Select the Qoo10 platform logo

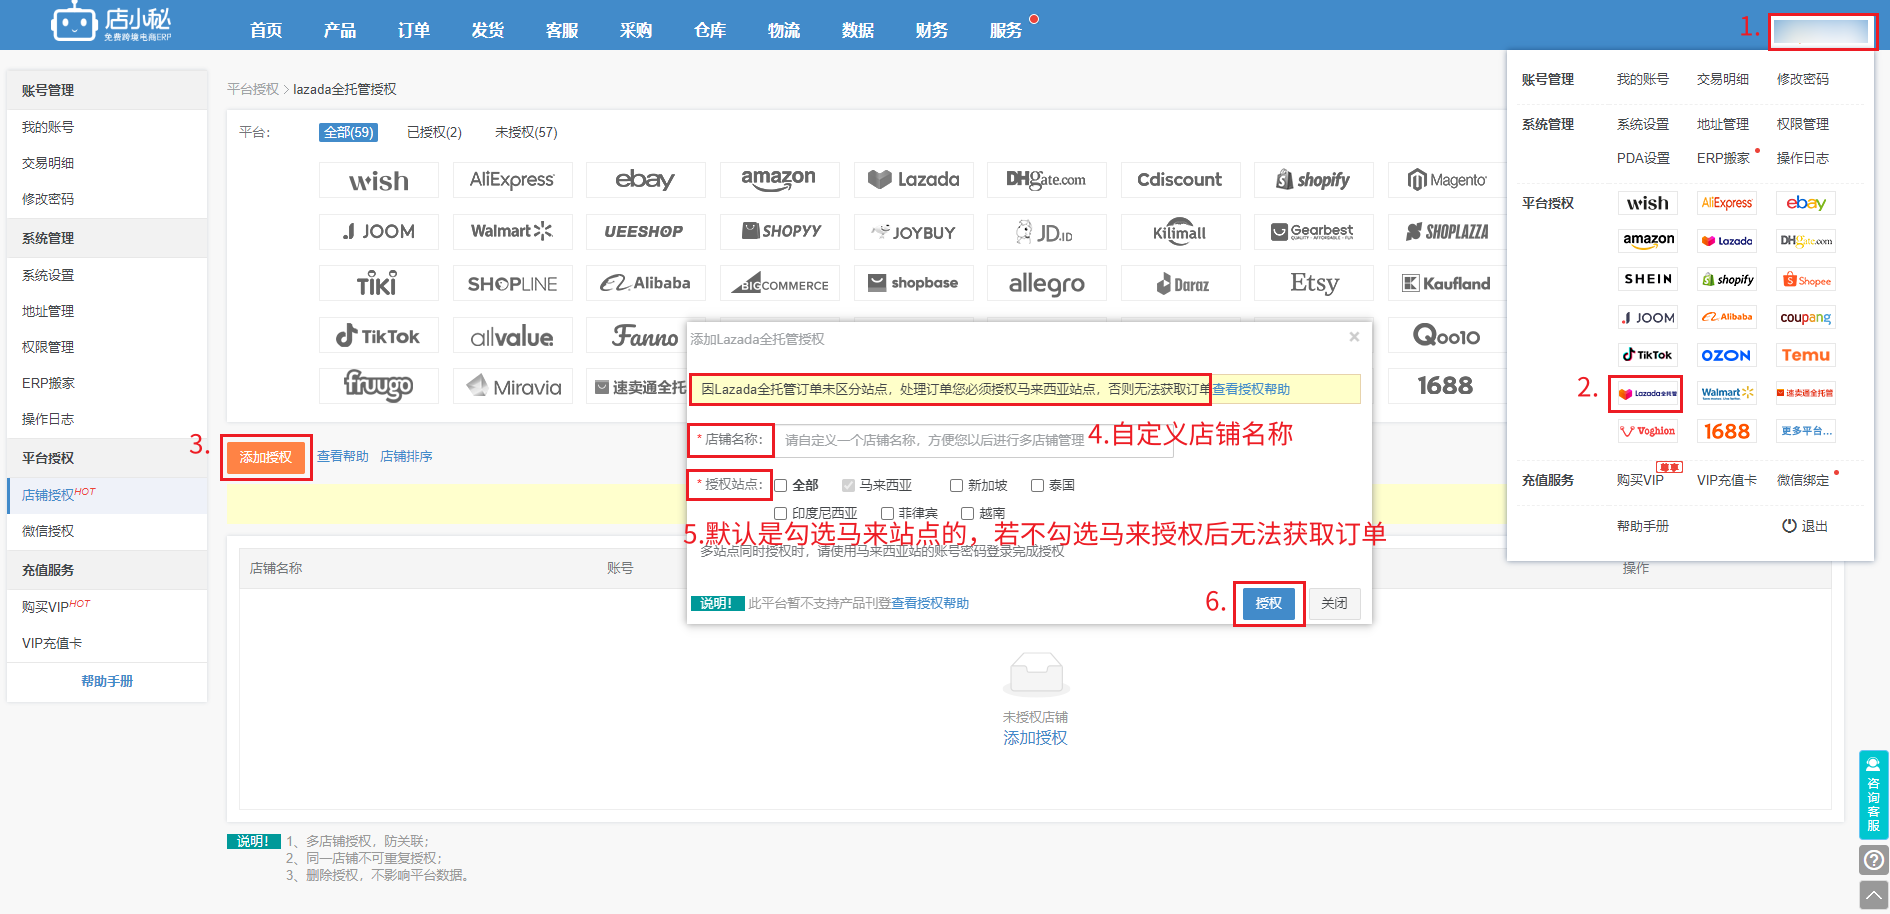click(1448, 336)
